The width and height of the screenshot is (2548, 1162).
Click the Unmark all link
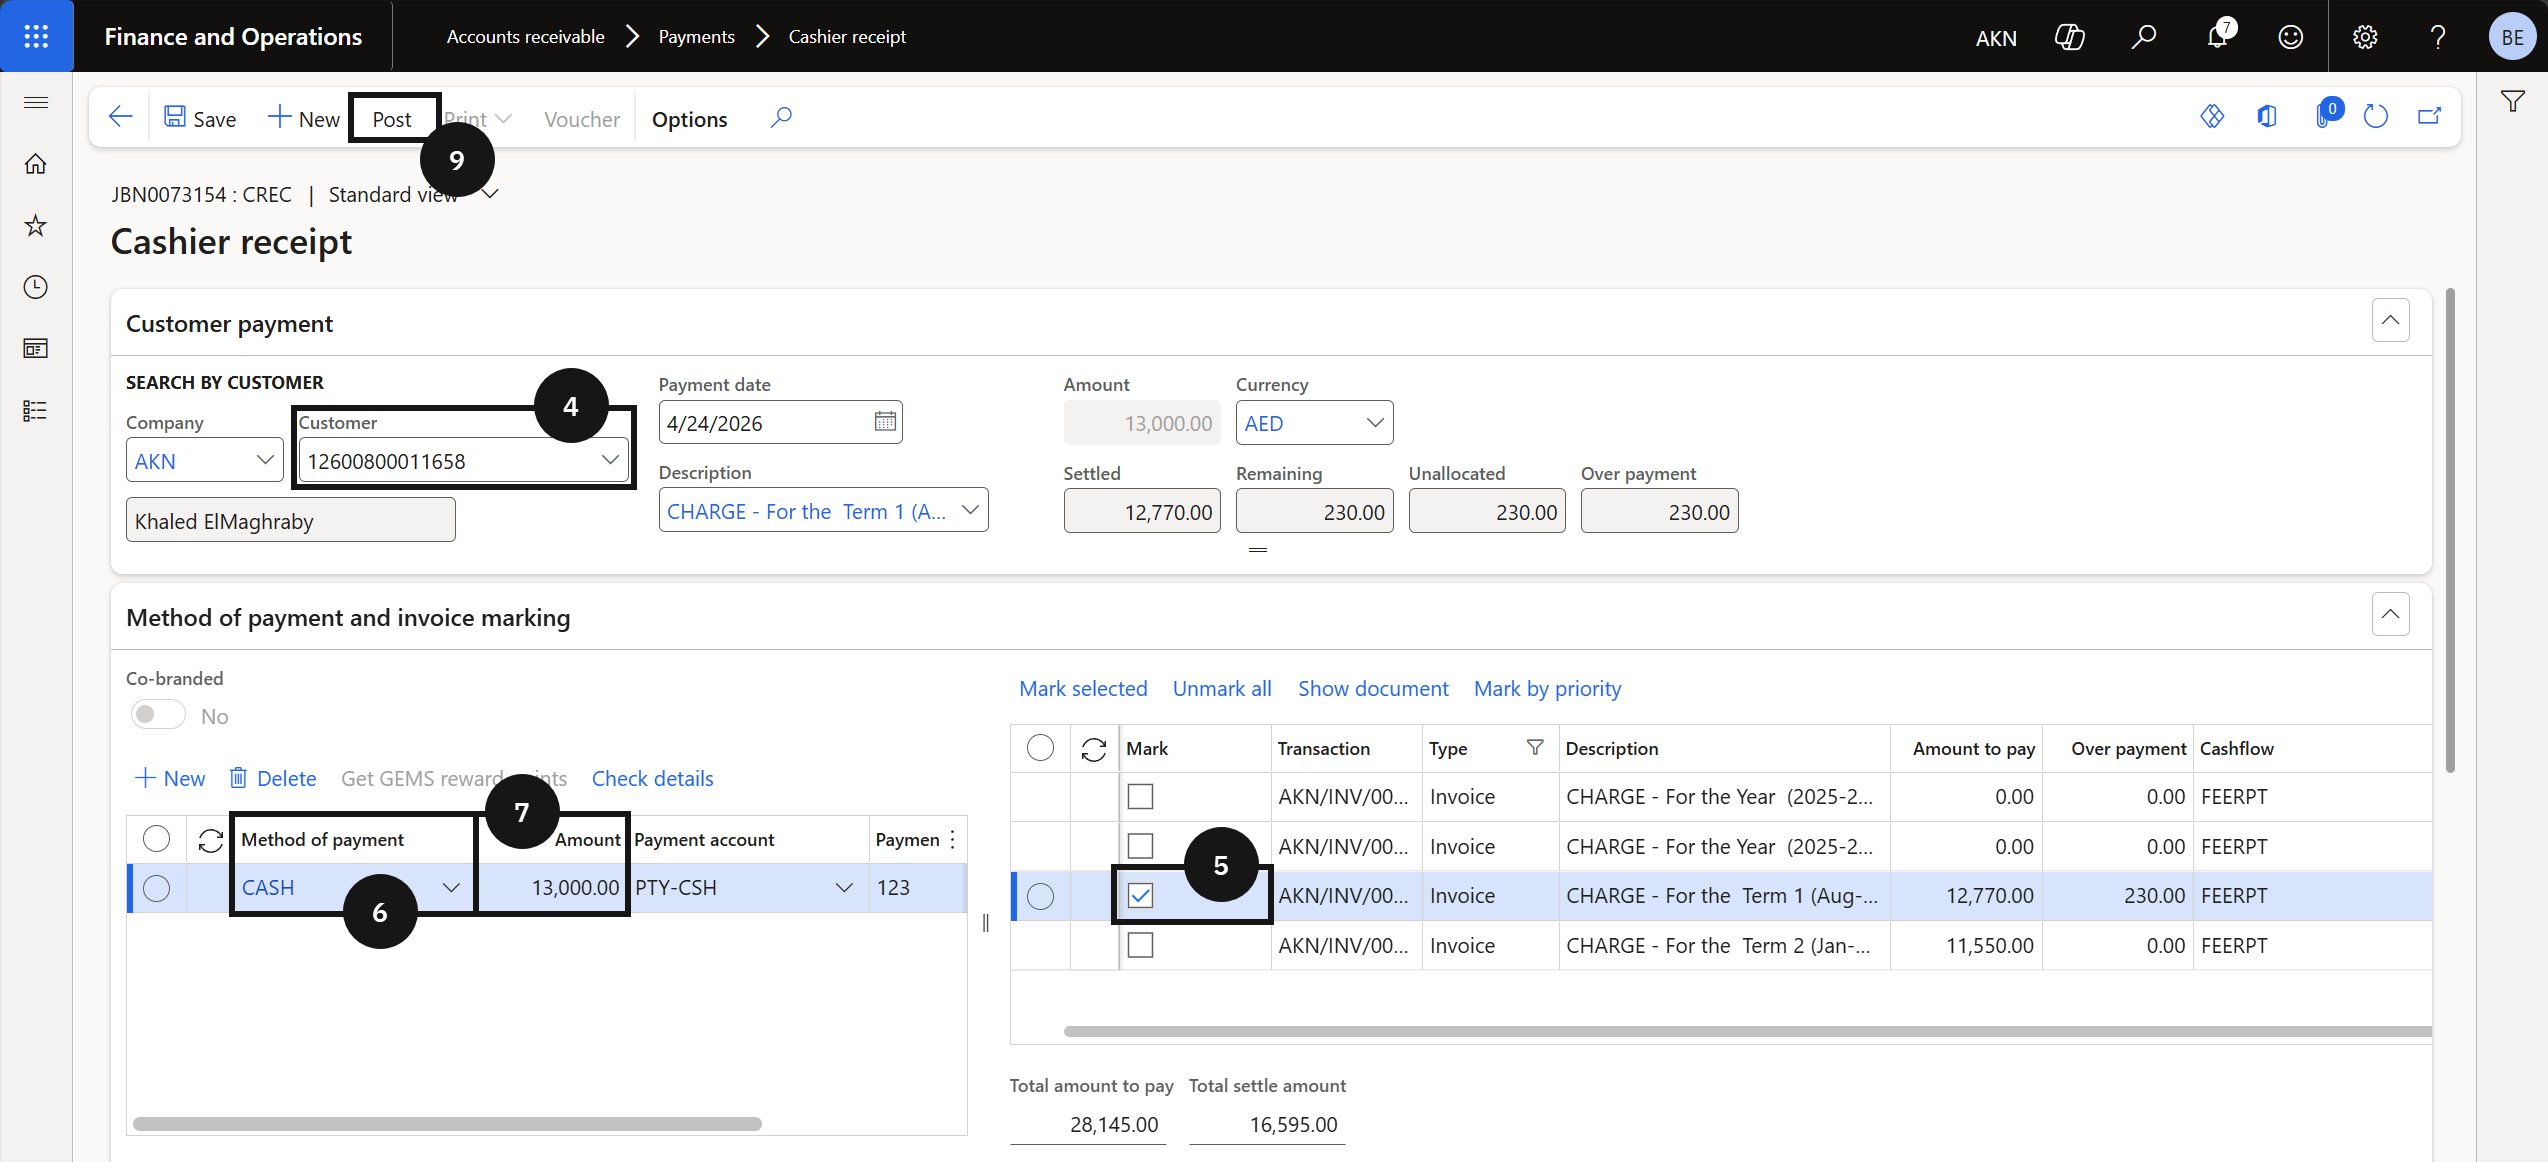click(x=1222, y=689)
